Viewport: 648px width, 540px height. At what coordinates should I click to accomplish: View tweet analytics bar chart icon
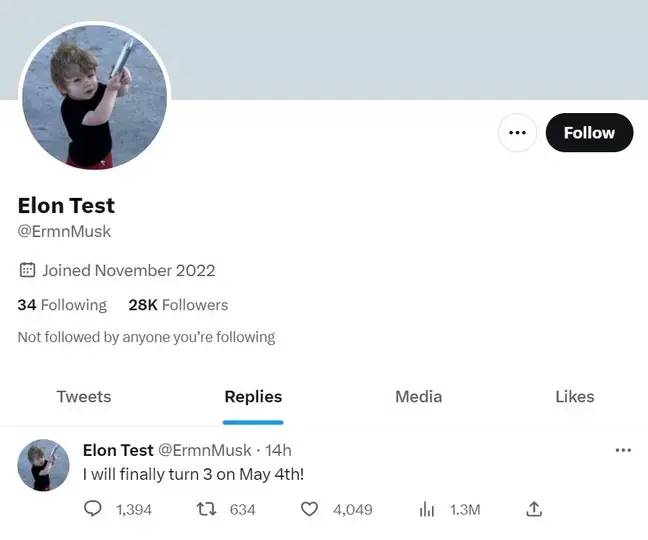pos(427,509)
